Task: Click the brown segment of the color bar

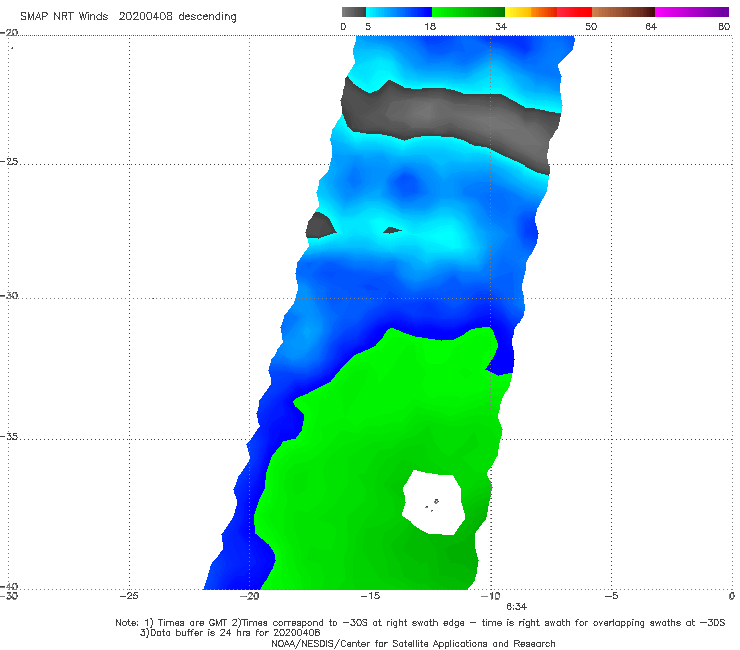Action: [x=623, y=12]
